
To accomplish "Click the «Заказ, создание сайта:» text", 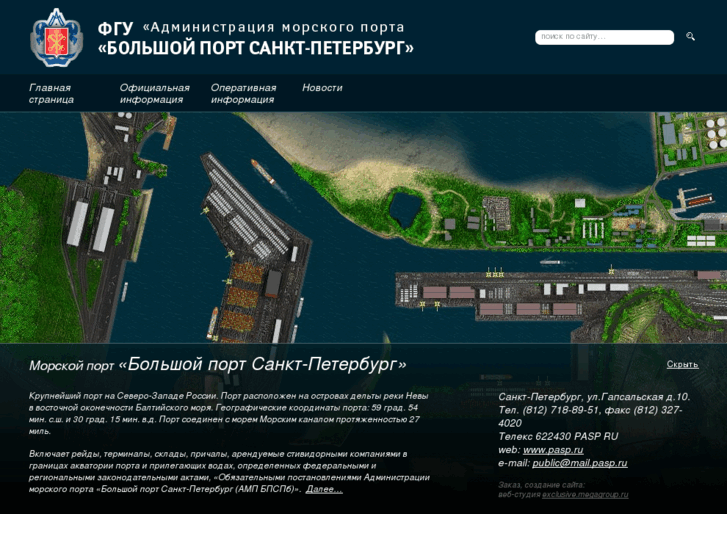I will 542,485.
